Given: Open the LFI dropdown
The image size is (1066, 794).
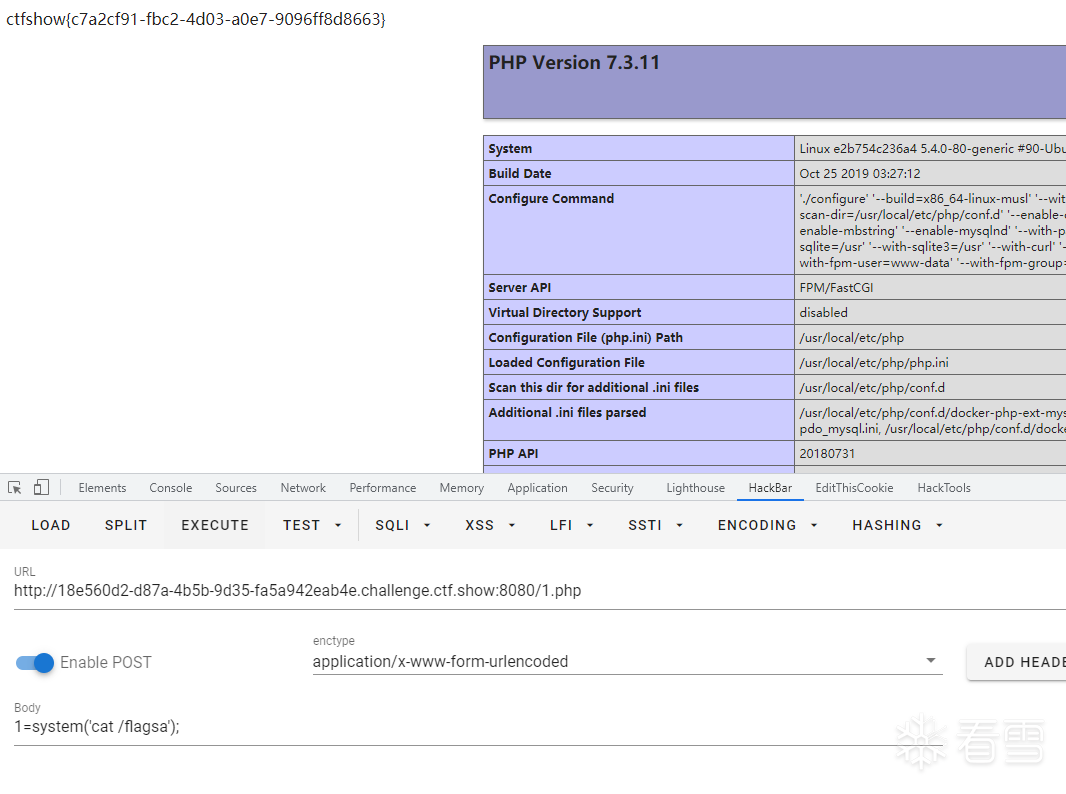Looking at the screenshot, I should pyautogui.click(x=572, y=525).
